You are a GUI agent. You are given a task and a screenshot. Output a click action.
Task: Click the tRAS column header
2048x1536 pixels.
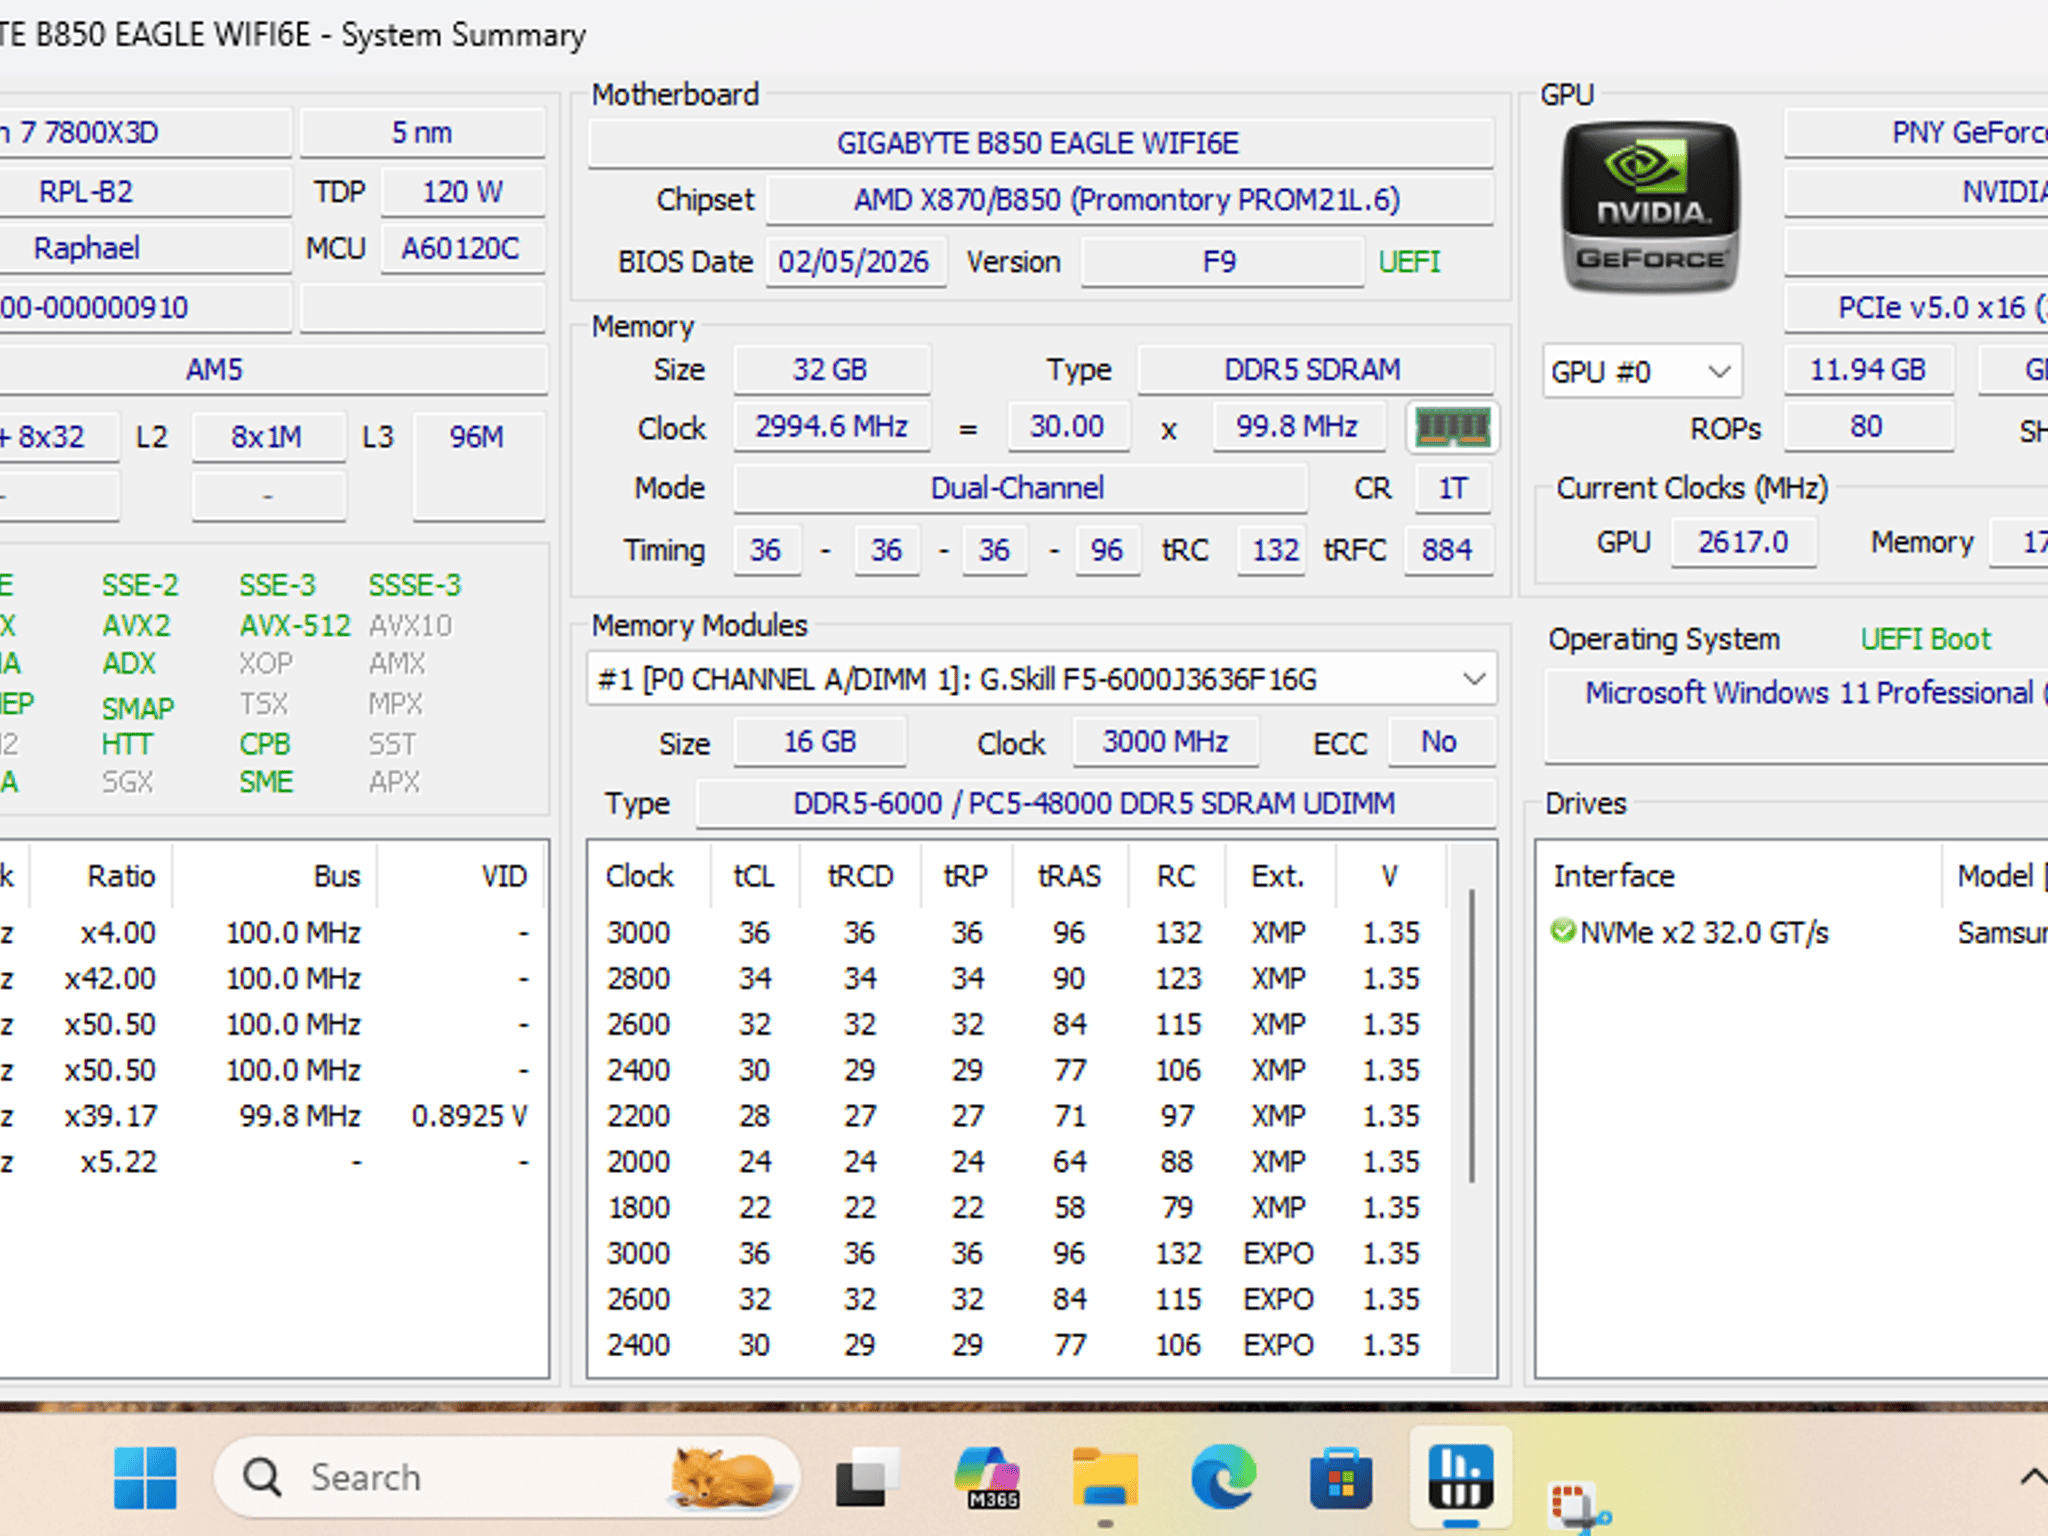coord(1069,876)
